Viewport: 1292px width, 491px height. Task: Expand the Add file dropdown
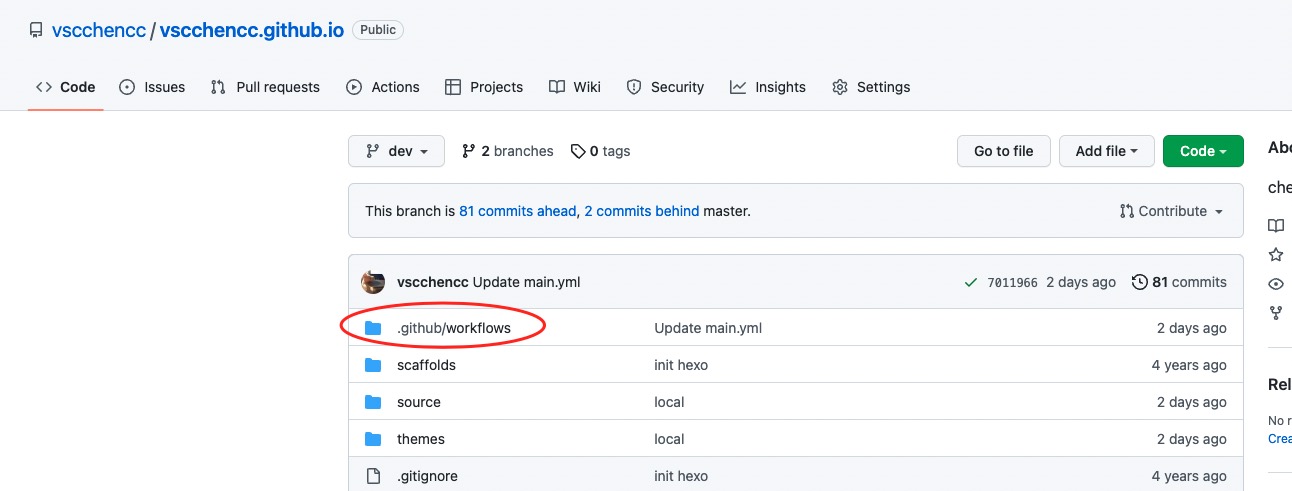[x=1107, y=151]
